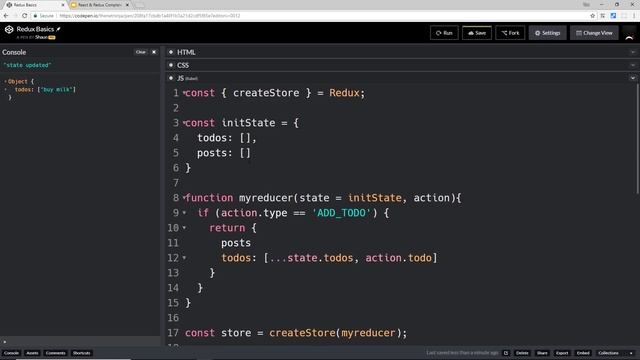Open the Chrome three-dot menu
The height and width of the screenshot is (360, 640).
pos(634,16)
